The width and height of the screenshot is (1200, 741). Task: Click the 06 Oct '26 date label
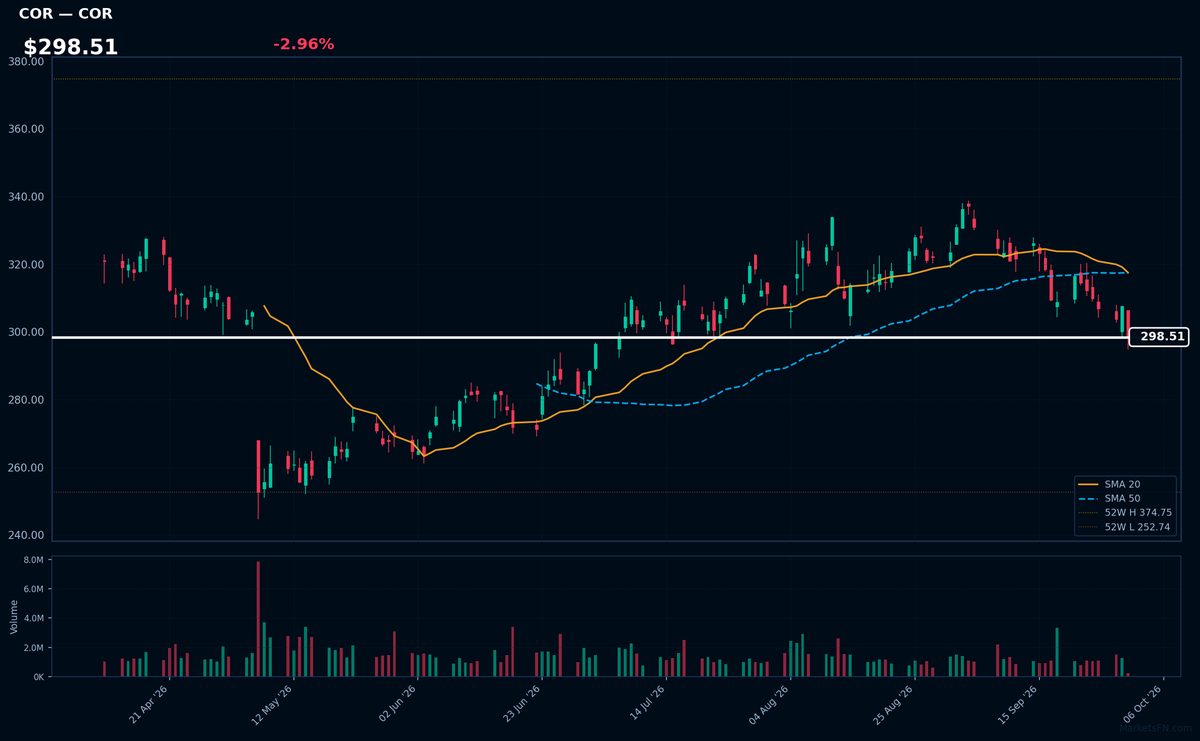point(1141,704)
